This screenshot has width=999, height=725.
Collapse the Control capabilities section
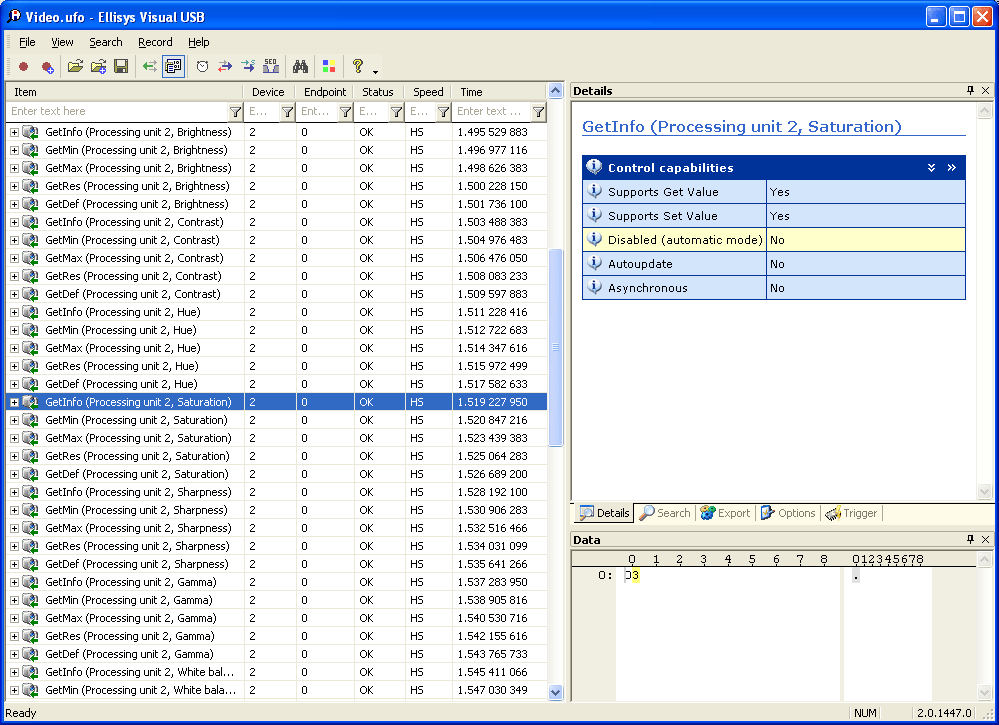coord(931,168)
